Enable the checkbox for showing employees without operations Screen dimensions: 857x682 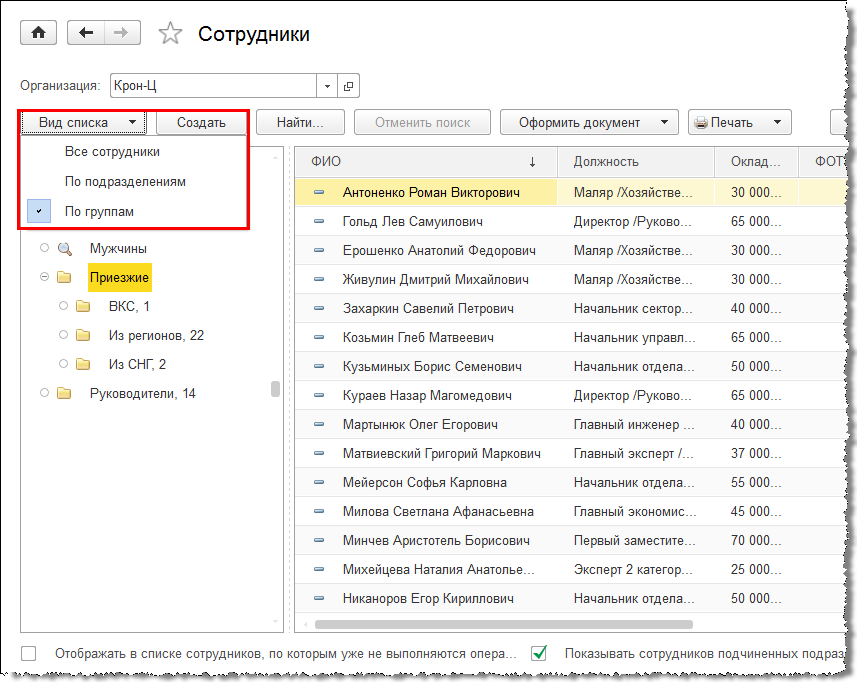28,653
